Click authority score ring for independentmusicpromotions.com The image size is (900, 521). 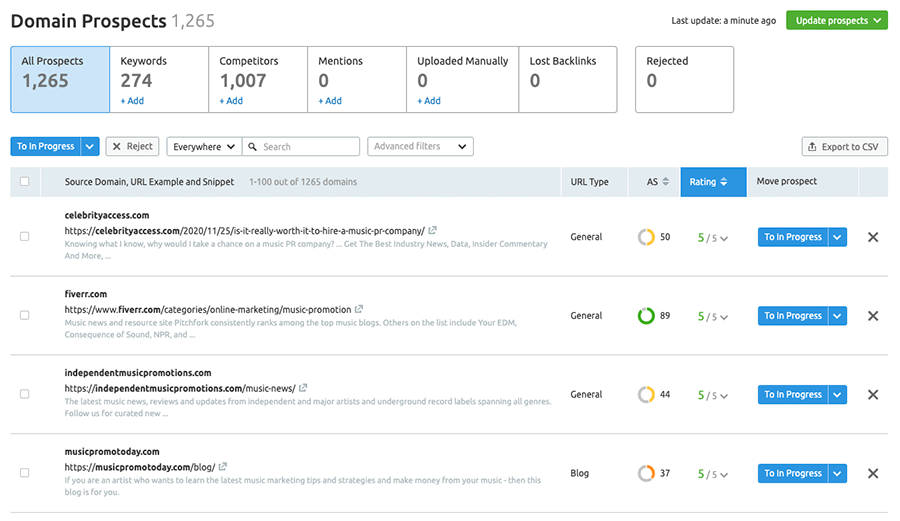click(646, 395)
